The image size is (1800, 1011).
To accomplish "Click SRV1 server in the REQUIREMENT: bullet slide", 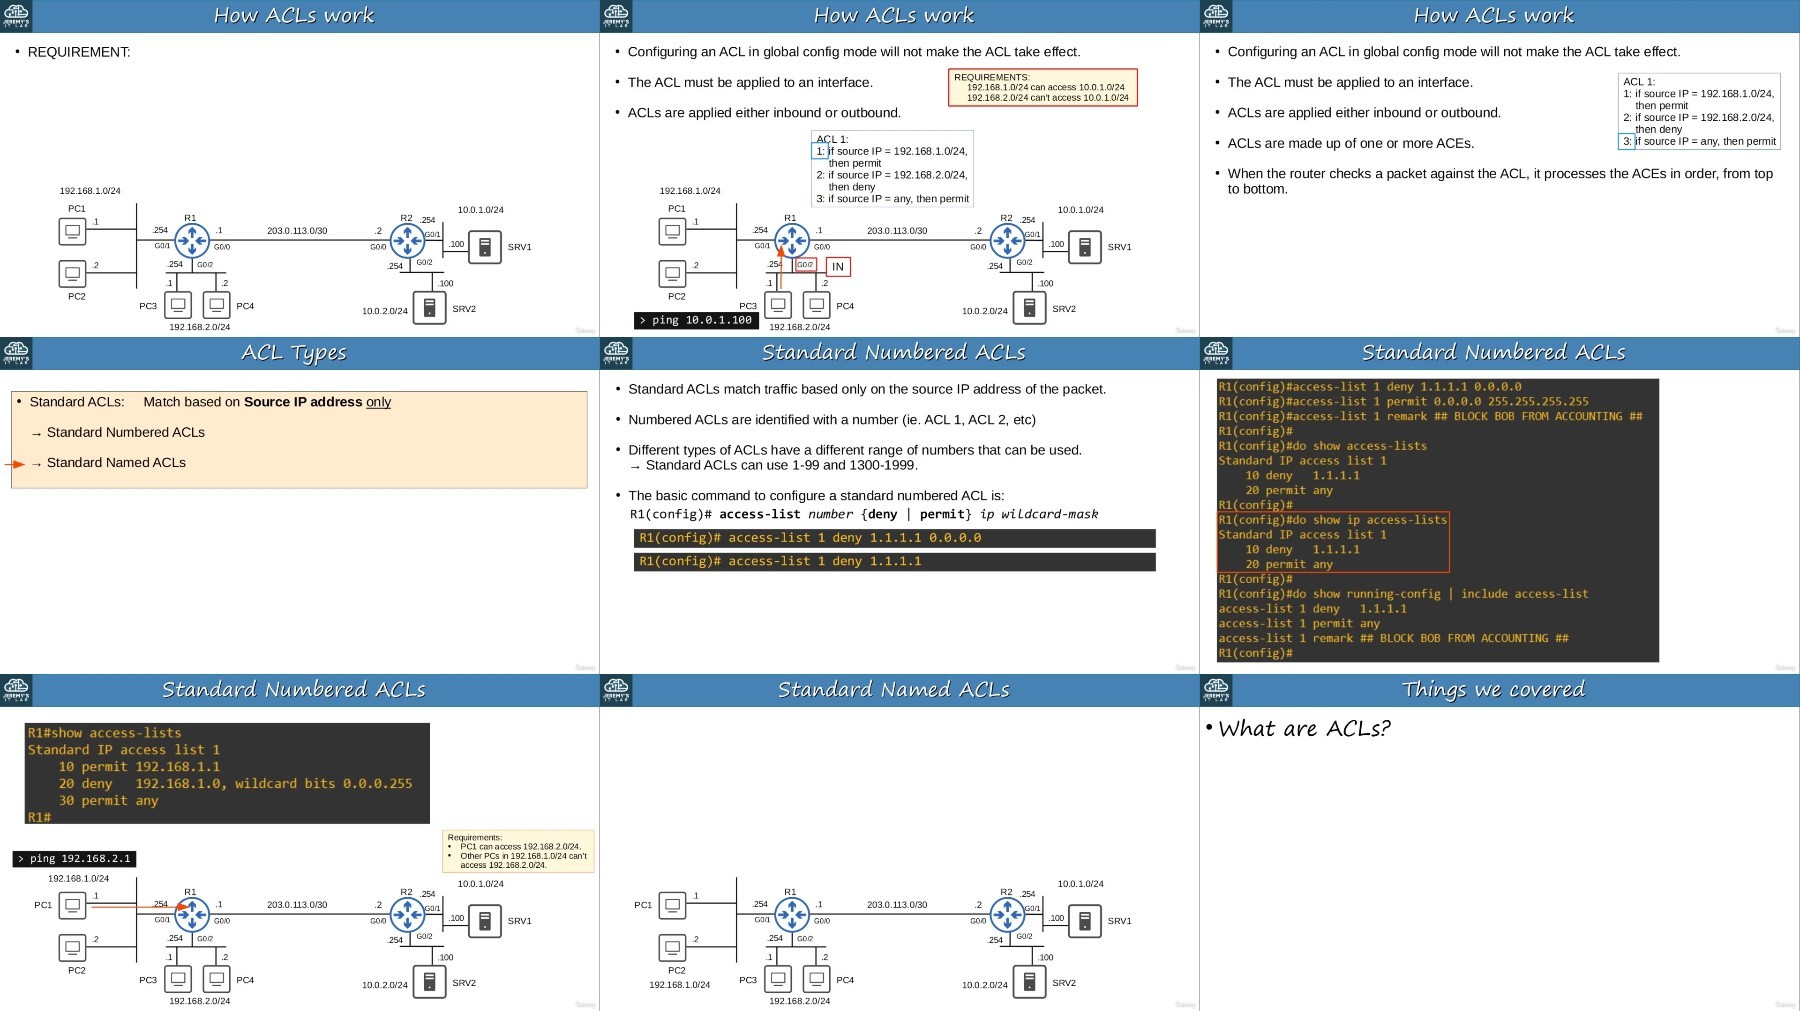I will tap(485, 247).
